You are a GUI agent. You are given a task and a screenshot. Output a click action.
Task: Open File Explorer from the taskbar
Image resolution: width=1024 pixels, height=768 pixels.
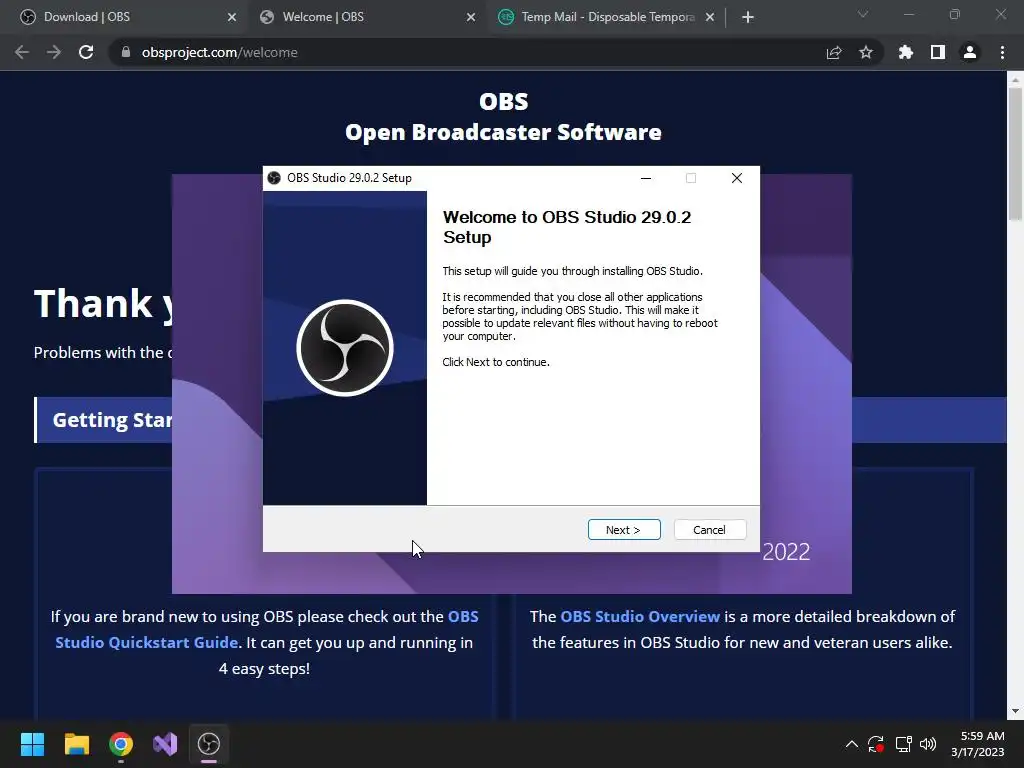coord(76,744)
